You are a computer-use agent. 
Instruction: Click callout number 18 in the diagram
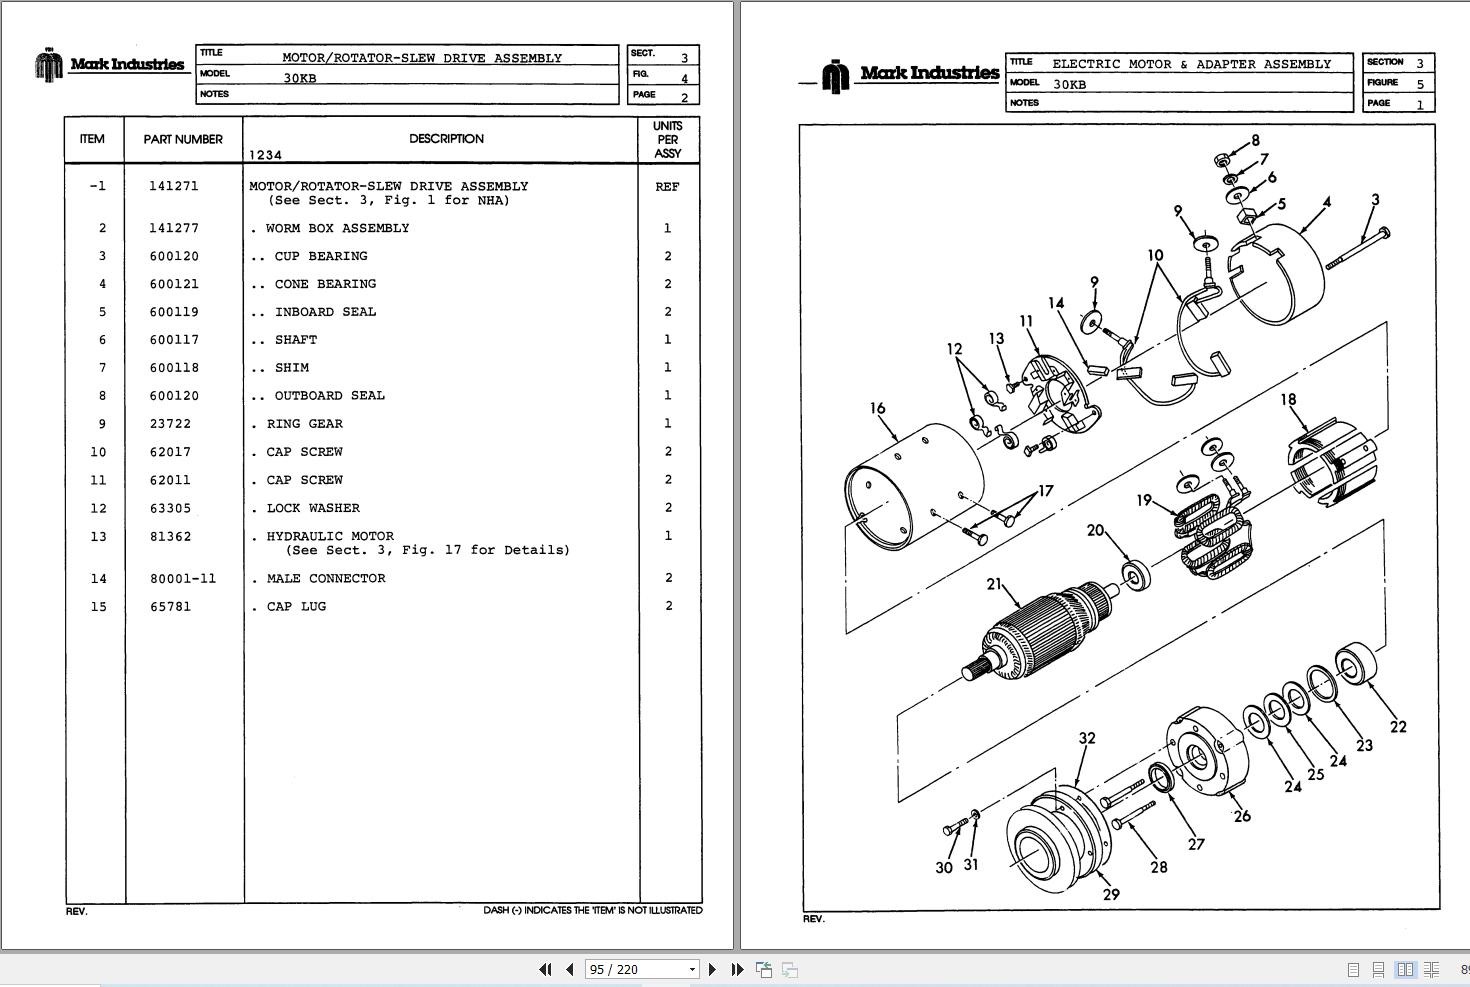point(1288,399)
